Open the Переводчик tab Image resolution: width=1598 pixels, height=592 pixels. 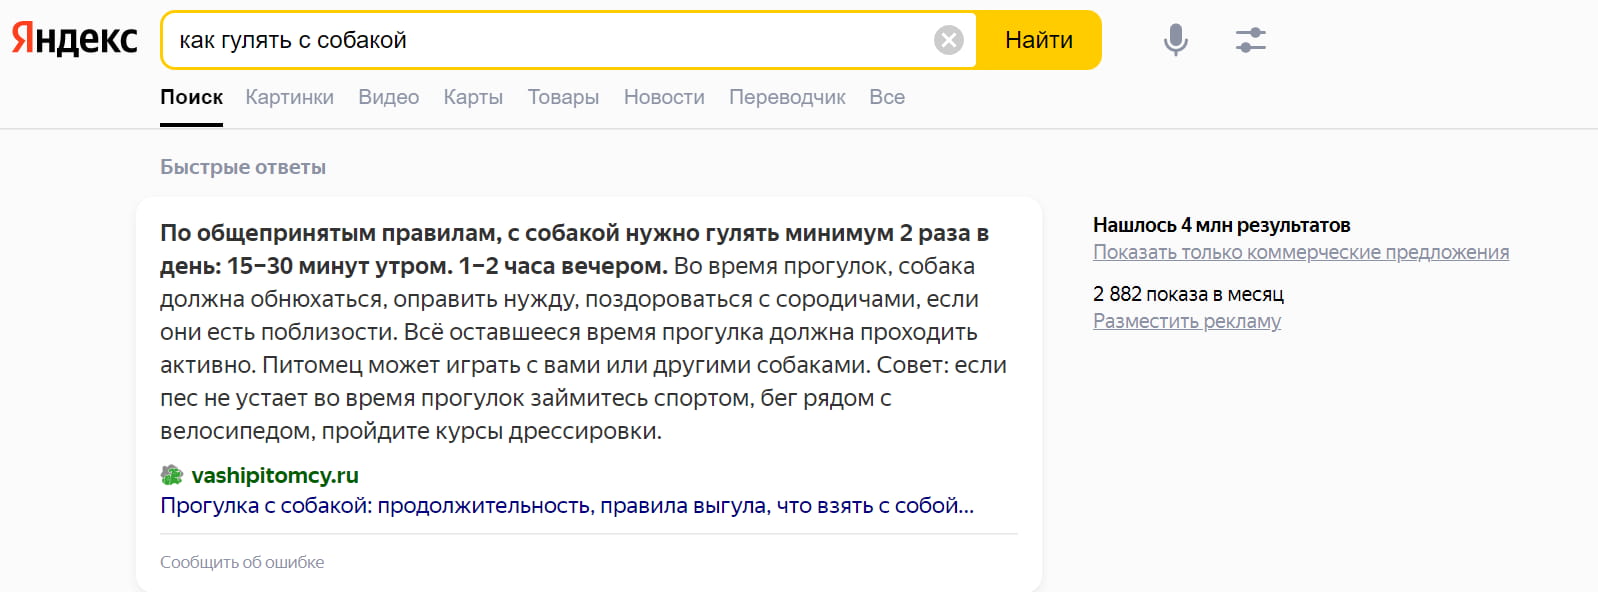point(787,97)
